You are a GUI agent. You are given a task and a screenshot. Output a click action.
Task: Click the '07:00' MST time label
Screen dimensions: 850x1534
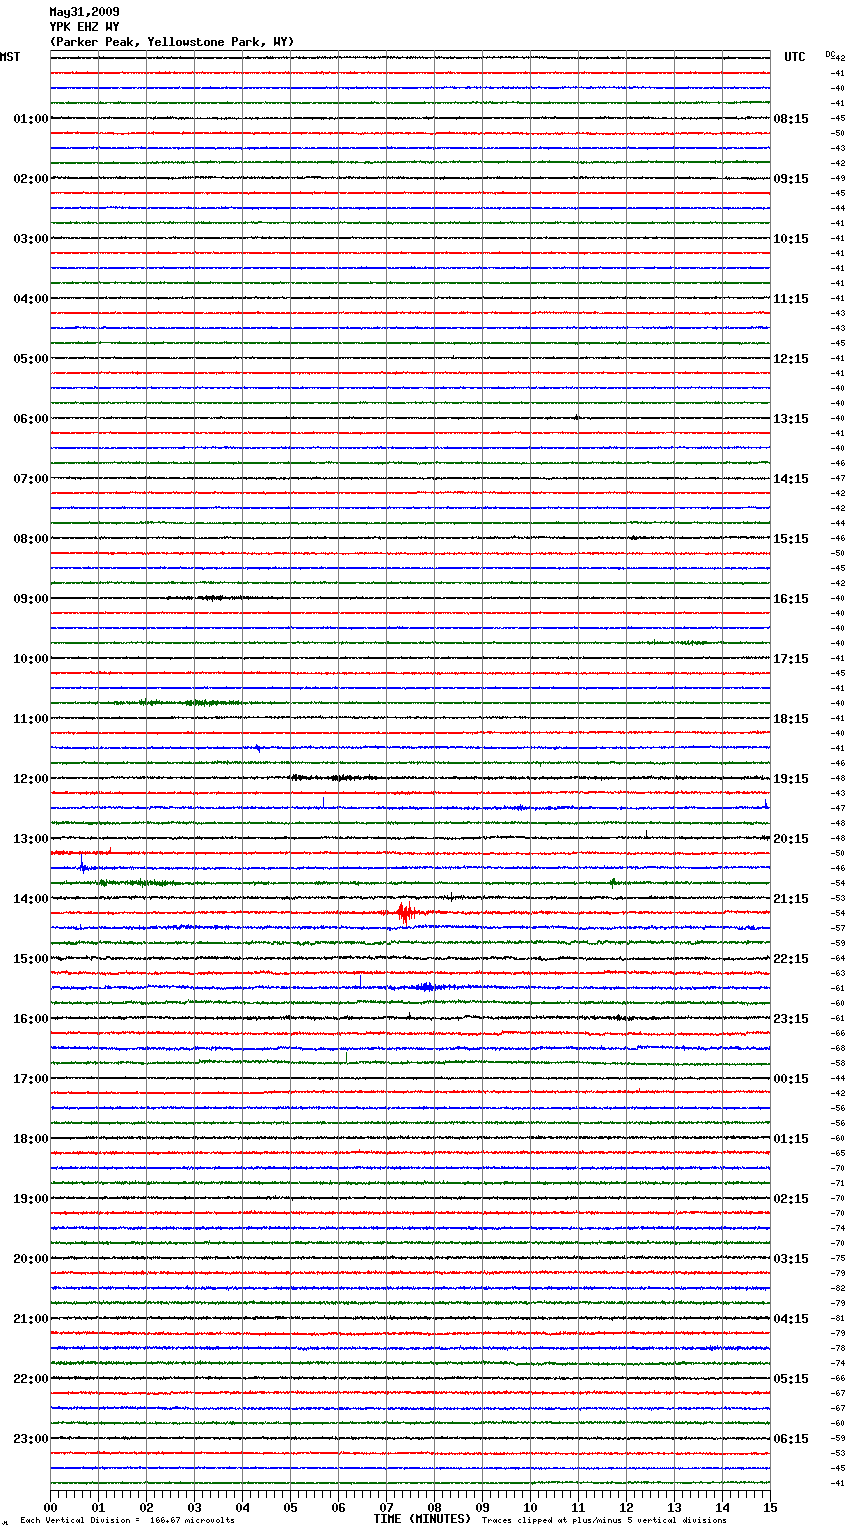pyautogui.click(x=31, y=479)
